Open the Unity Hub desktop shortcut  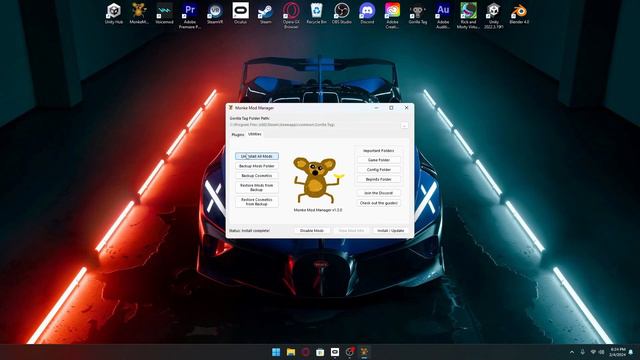coord(113,13)
